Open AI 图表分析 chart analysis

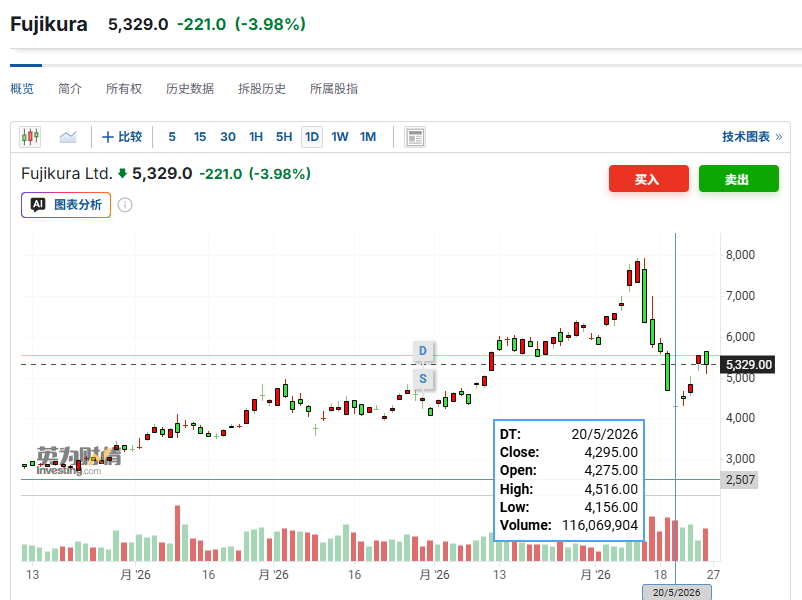click(66, 205)
